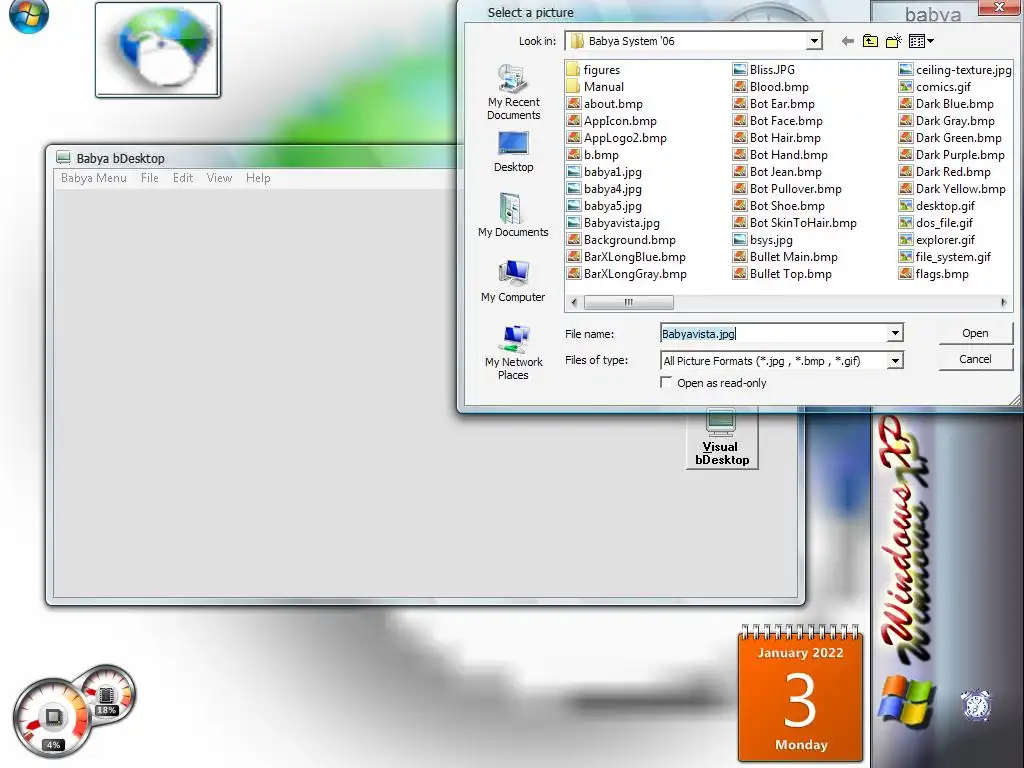Click the Back arrow in dialog toolbar
Screen dimensions: 1024x768
[x=848, y=41]
